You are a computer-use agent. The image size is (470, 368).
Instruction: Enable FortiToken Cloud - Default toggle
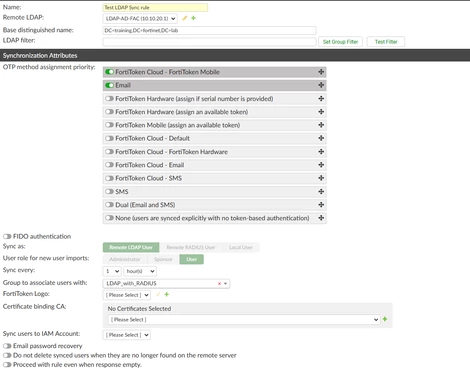pyautogui.click(x=109, y=138)
